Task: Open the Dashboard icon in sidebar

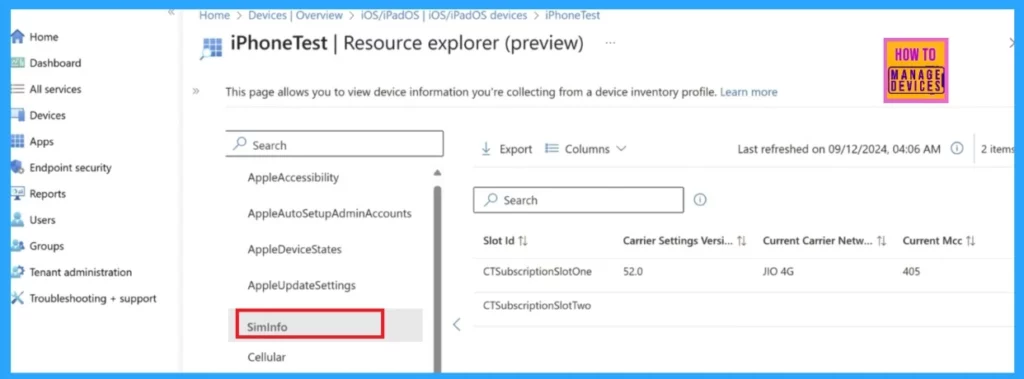Action: (x=18, y=63)
